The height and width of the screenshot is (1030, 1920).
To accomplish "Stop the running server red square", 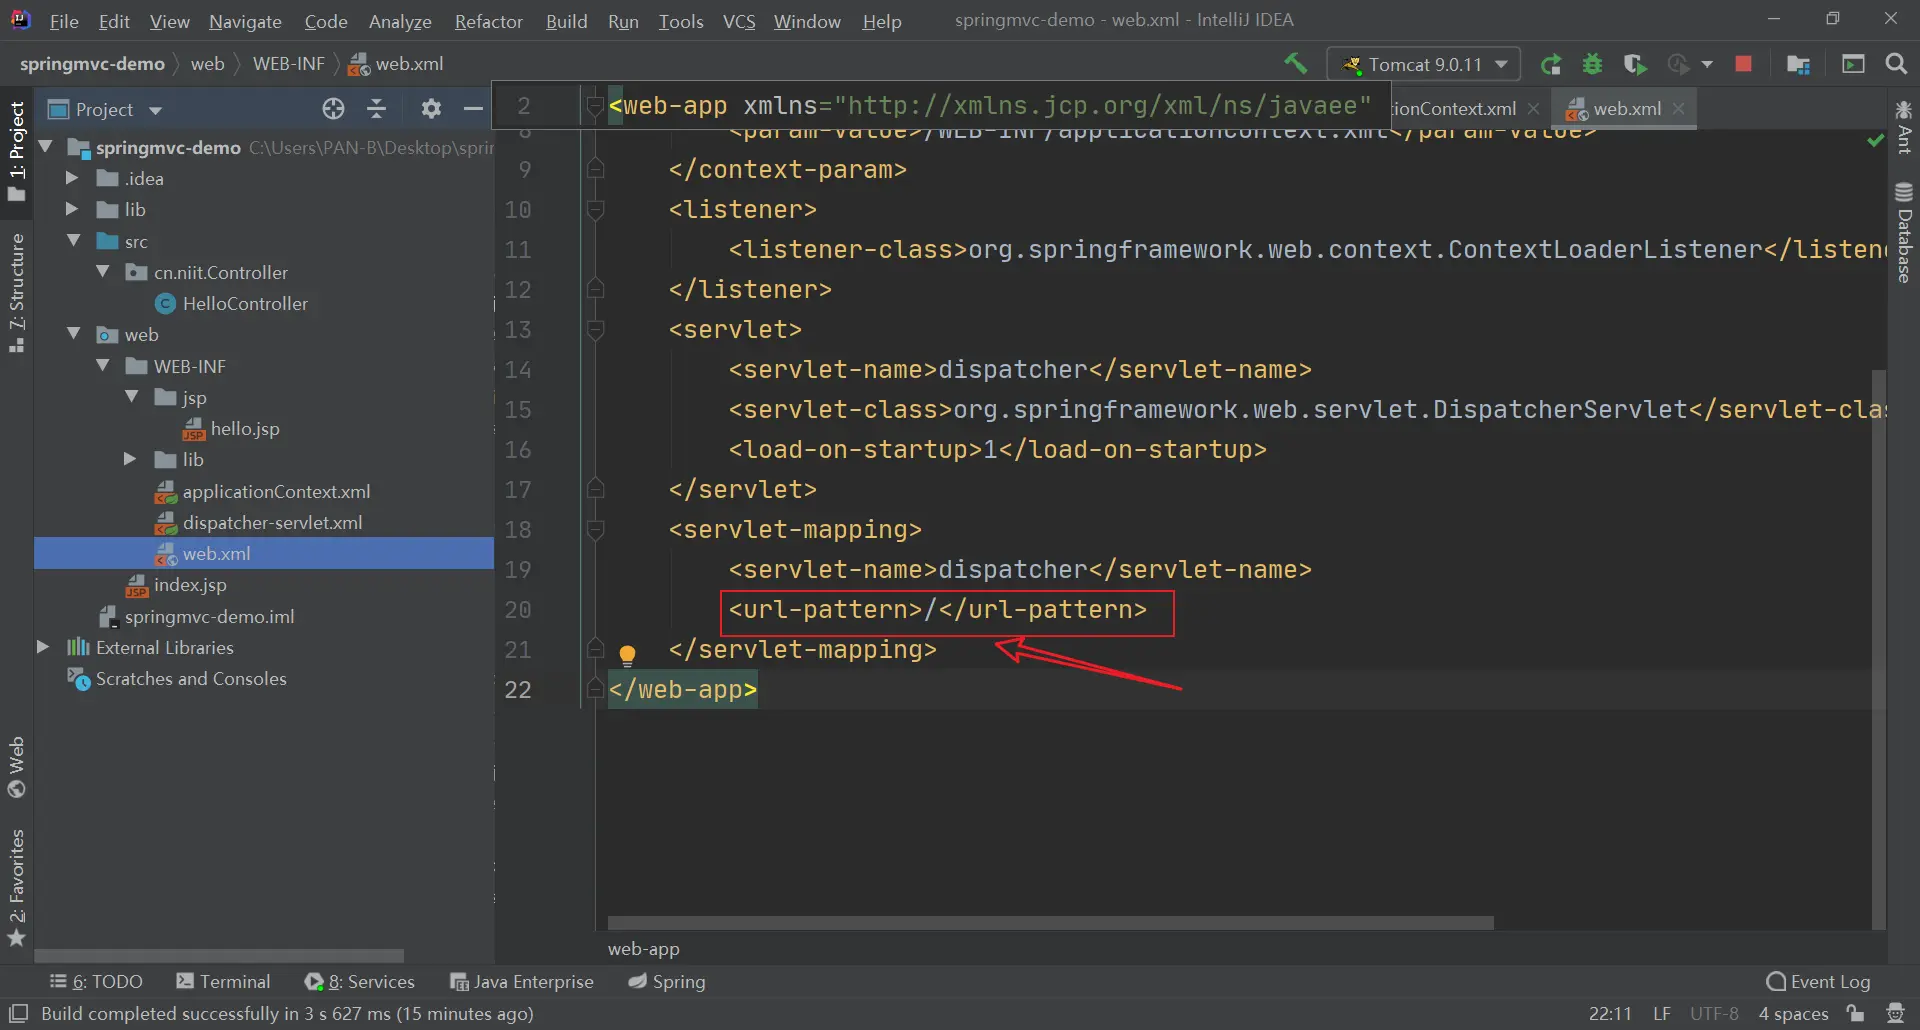I will point(1743,64).
